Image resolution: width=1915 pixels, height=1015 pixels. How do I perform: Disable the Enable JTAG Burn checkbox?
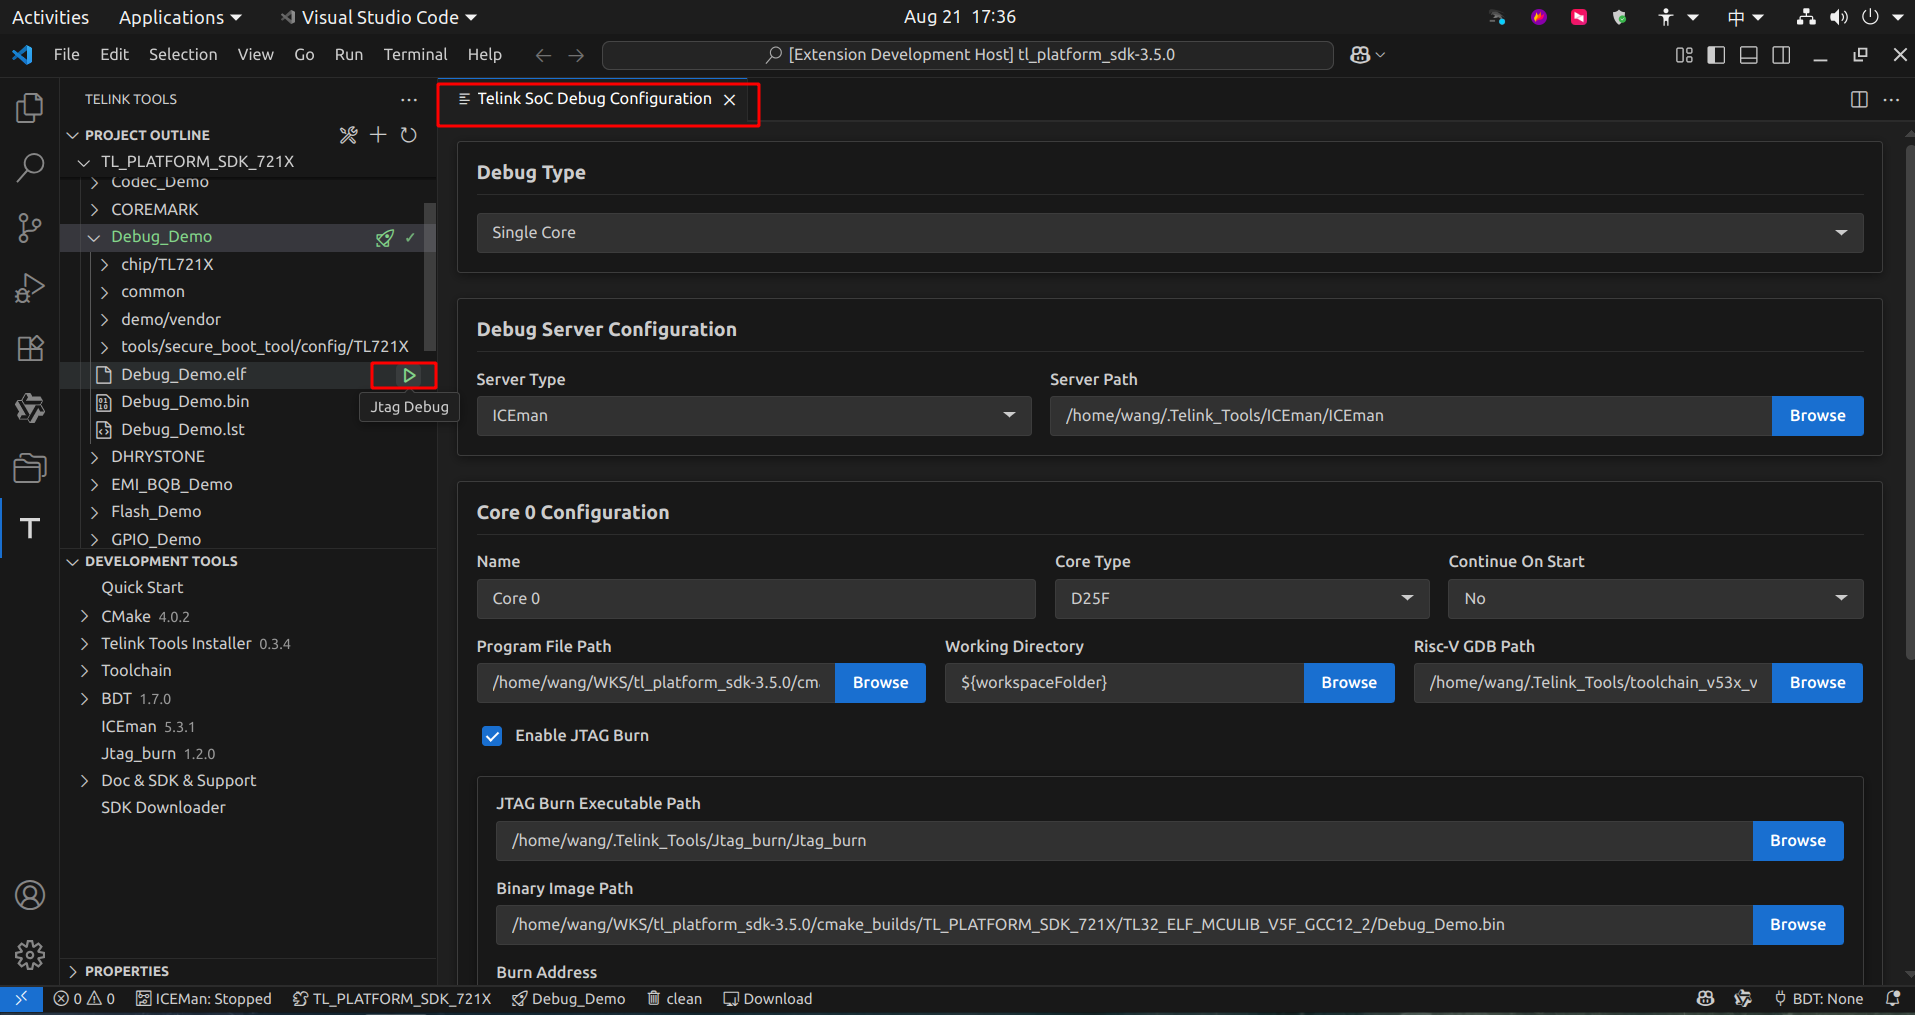click(492, 735)
